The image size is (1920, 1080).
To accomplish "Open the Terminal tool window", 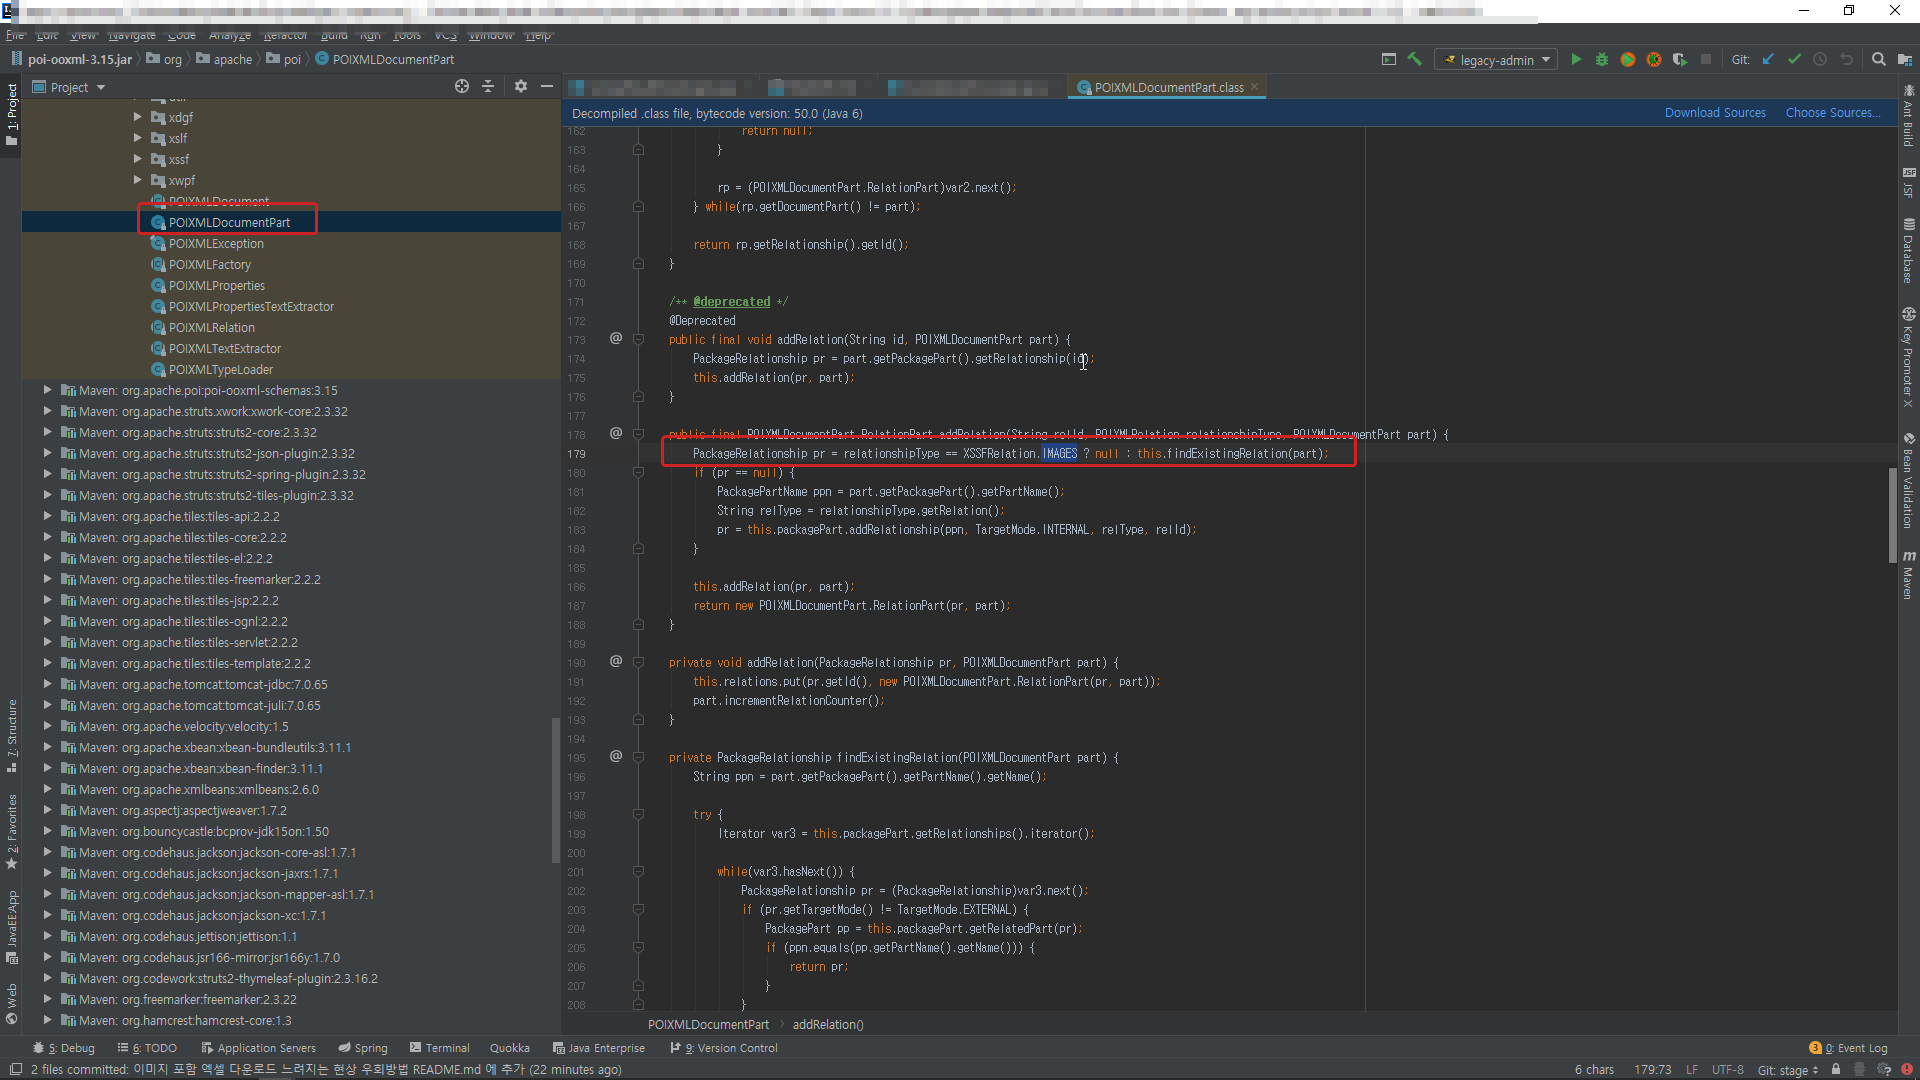I will point(439,1048).
